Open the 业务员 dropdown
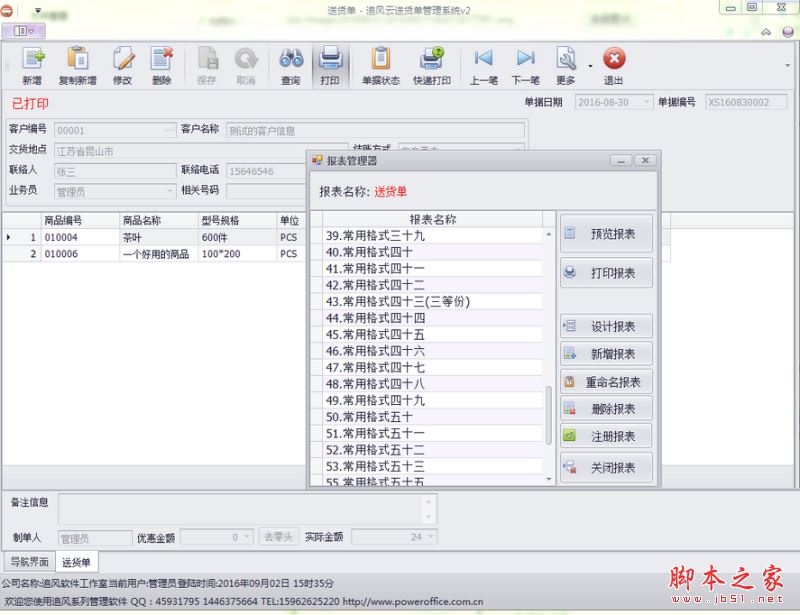This screenshot has width=800, height=615. (x=170, y=191)
